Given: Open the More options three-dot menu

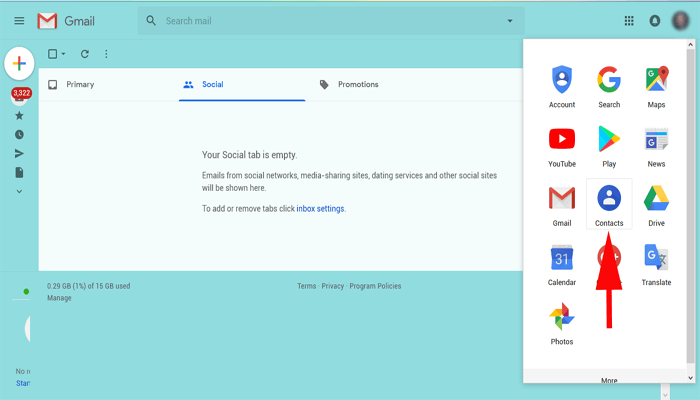Looking at the screenshot, I should [106, 54].
